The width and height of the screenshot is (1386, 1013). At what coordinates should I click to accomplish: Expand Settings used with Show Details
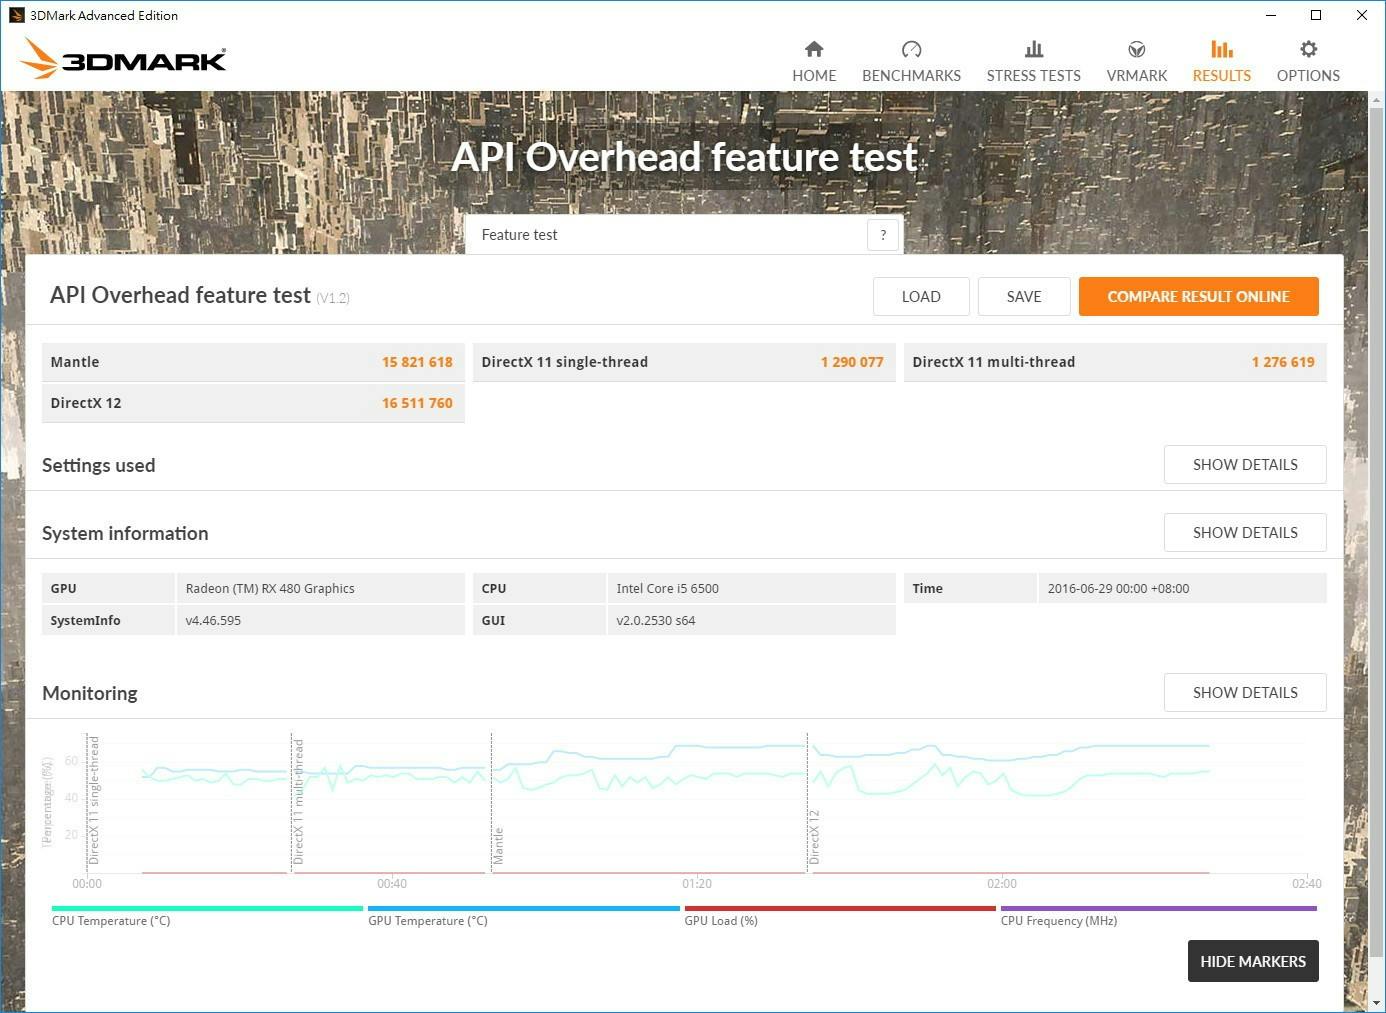tap(1244, 465)
